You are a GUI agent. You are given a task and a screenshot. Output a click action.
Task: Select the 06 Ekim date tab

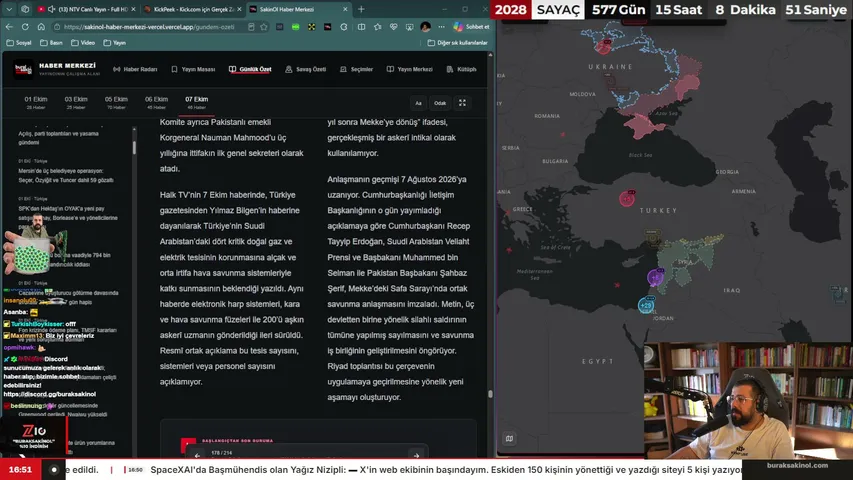click(157, 103)
